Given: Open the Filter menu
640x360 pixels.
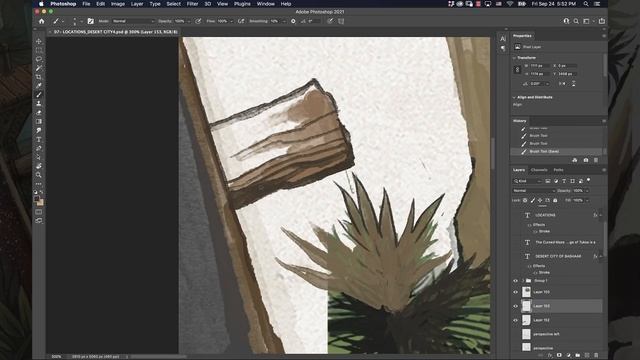Looking at the screenshot, I should tap(192, 4).
